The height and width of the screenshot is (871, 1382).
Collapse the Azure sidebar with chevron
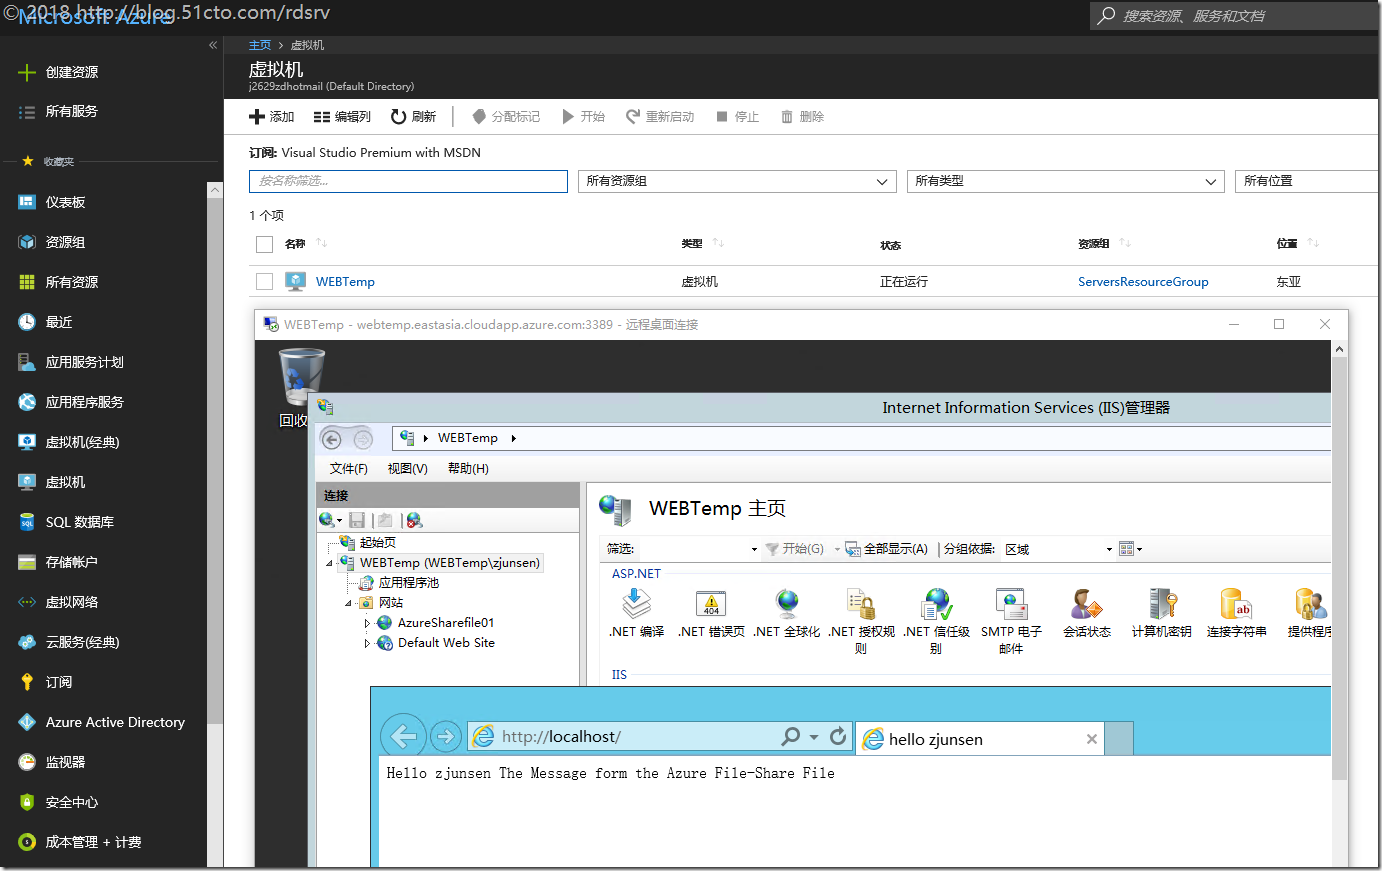pos(213,45)
